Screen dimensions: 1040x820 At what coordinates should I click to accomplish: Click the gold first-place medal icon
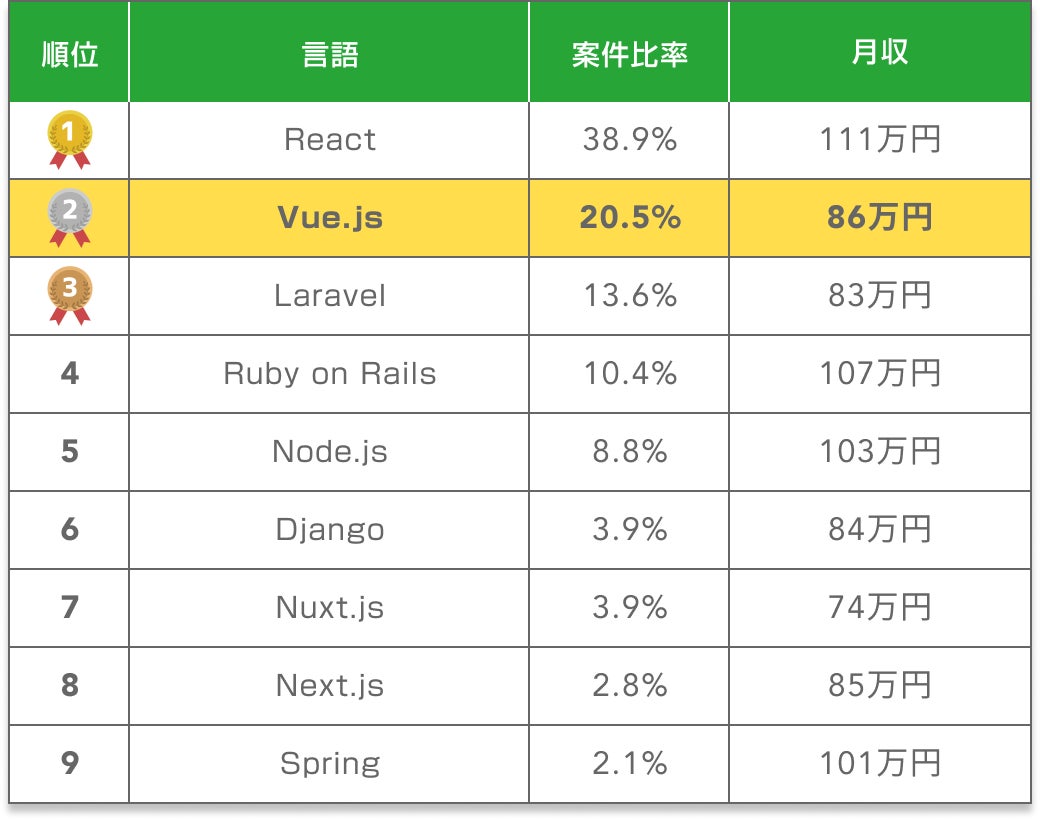pyautogui.click(x=70, y=140)
